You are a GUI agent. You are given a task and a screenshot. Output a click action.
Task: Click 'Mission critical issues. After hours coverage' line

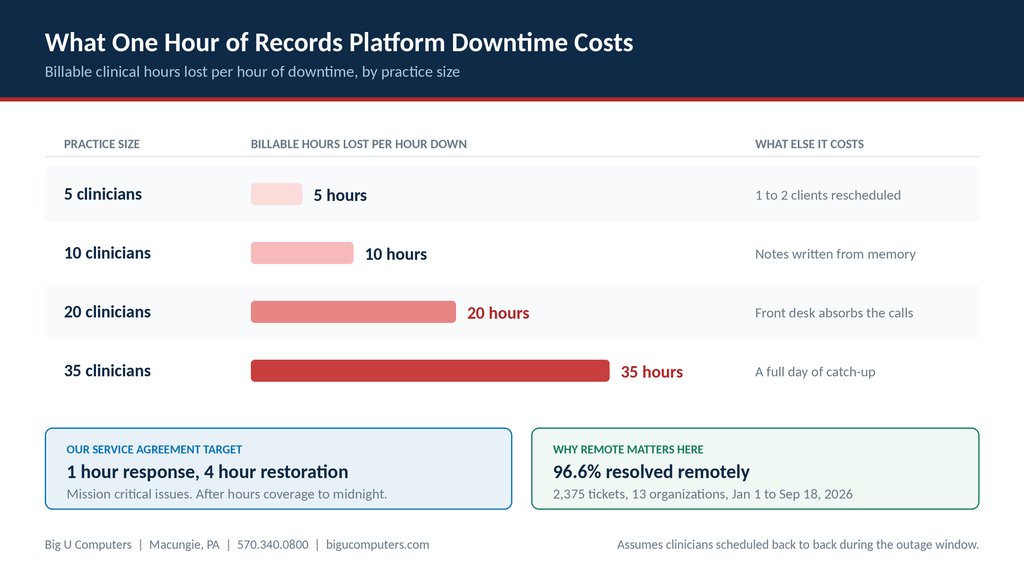[x=227, y=494]
